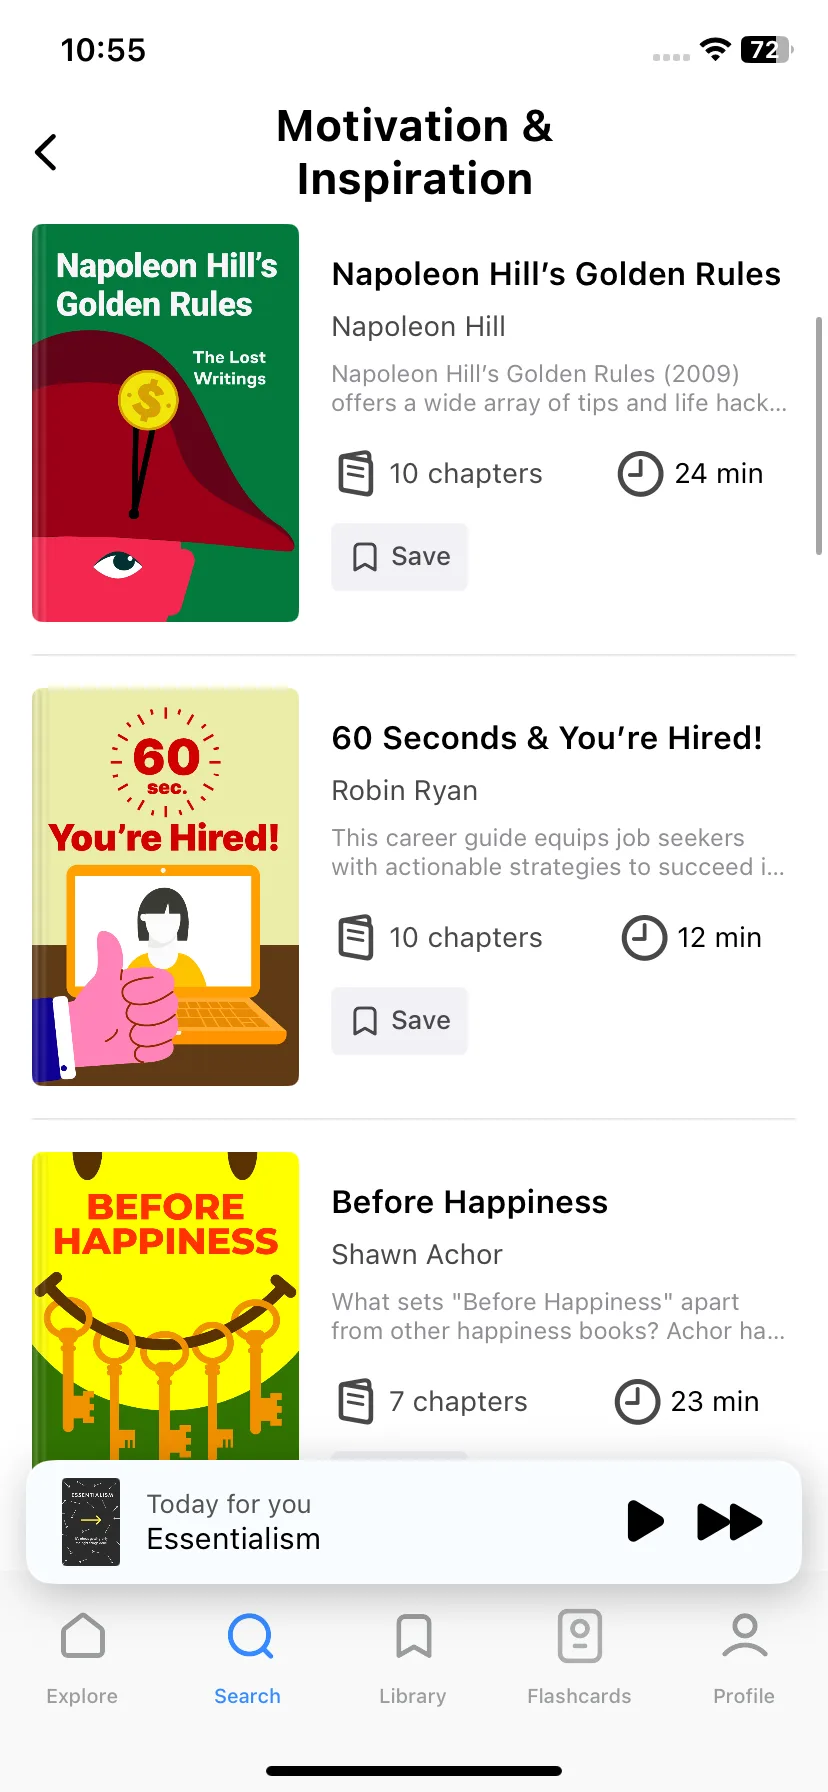
Task: Open the Explore home tab
Action: coord(82,1636)
